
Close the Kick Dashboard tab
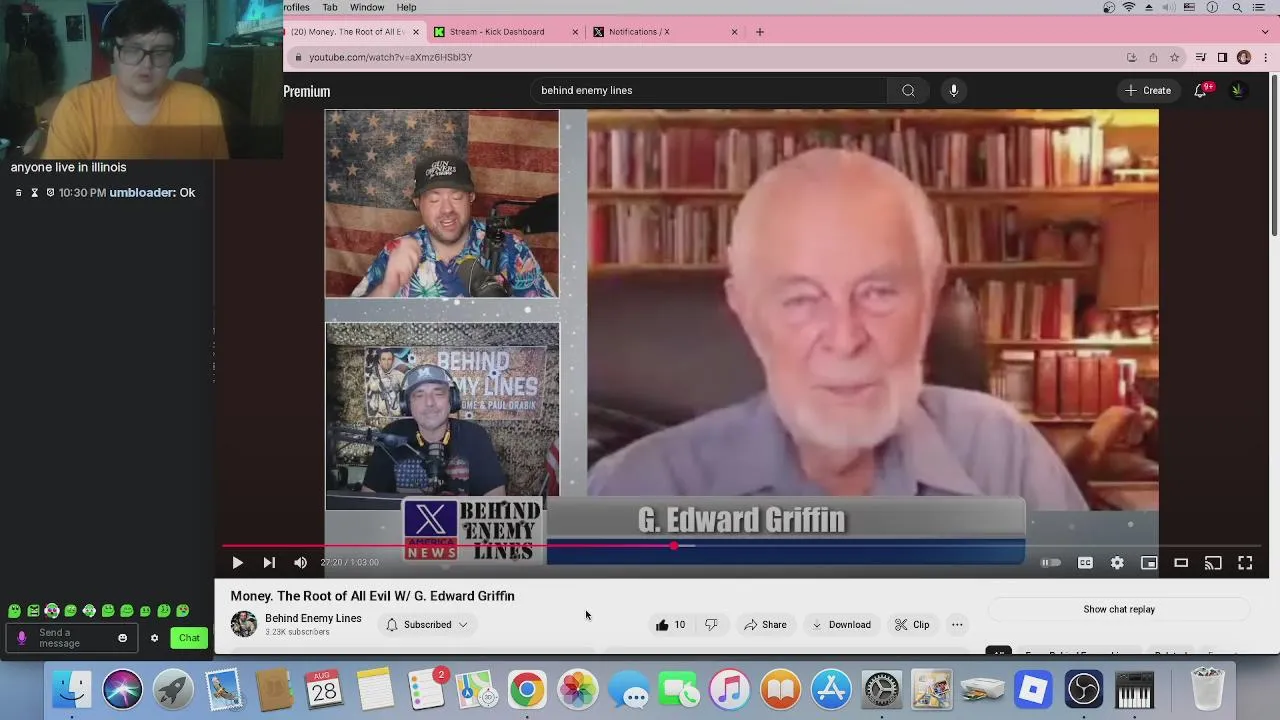pos(575,32)
